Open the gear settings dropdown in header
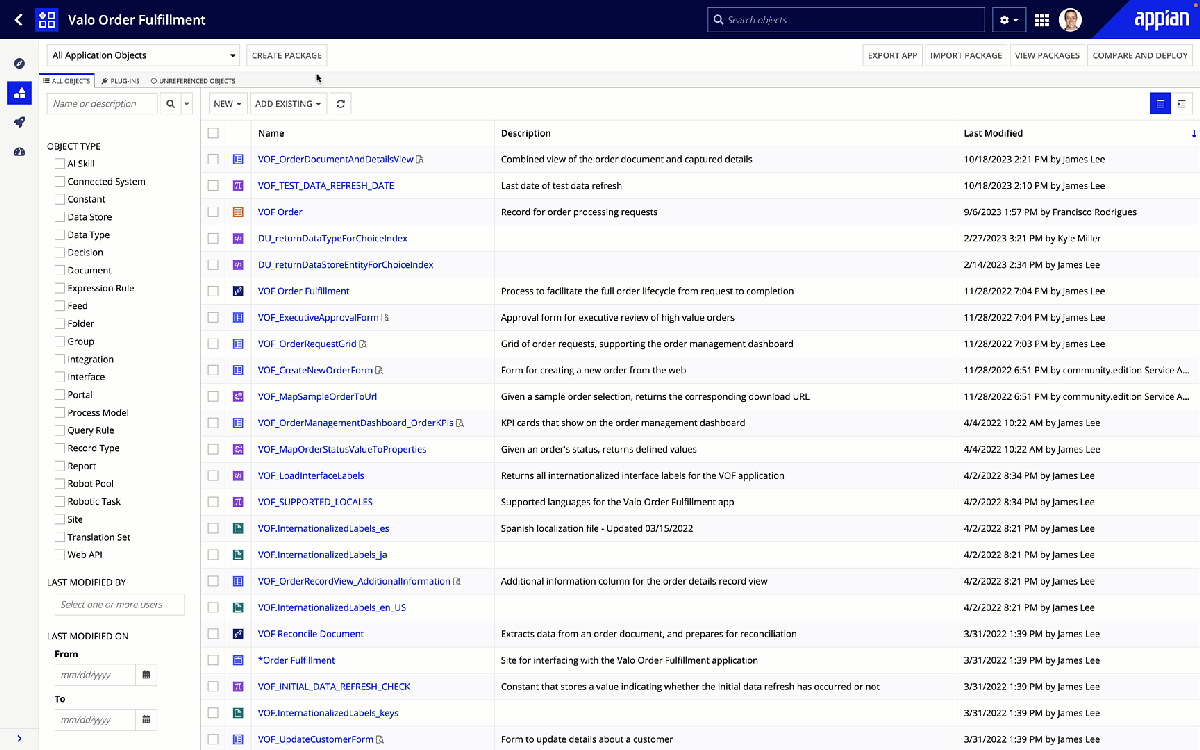This screenshot has height=750, width=1200. [x=1007, y=20]
